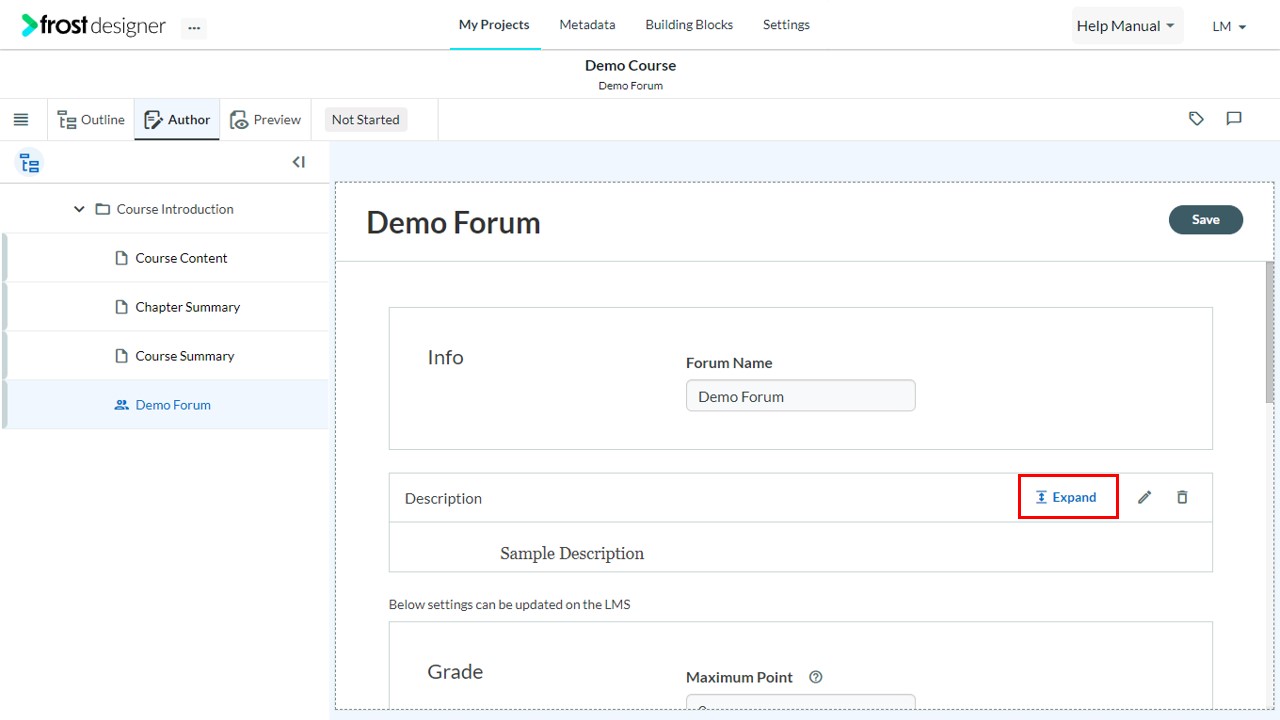Click the Forum Name input field
Viewport: 1280px width, 720px height.
point(800,396)
